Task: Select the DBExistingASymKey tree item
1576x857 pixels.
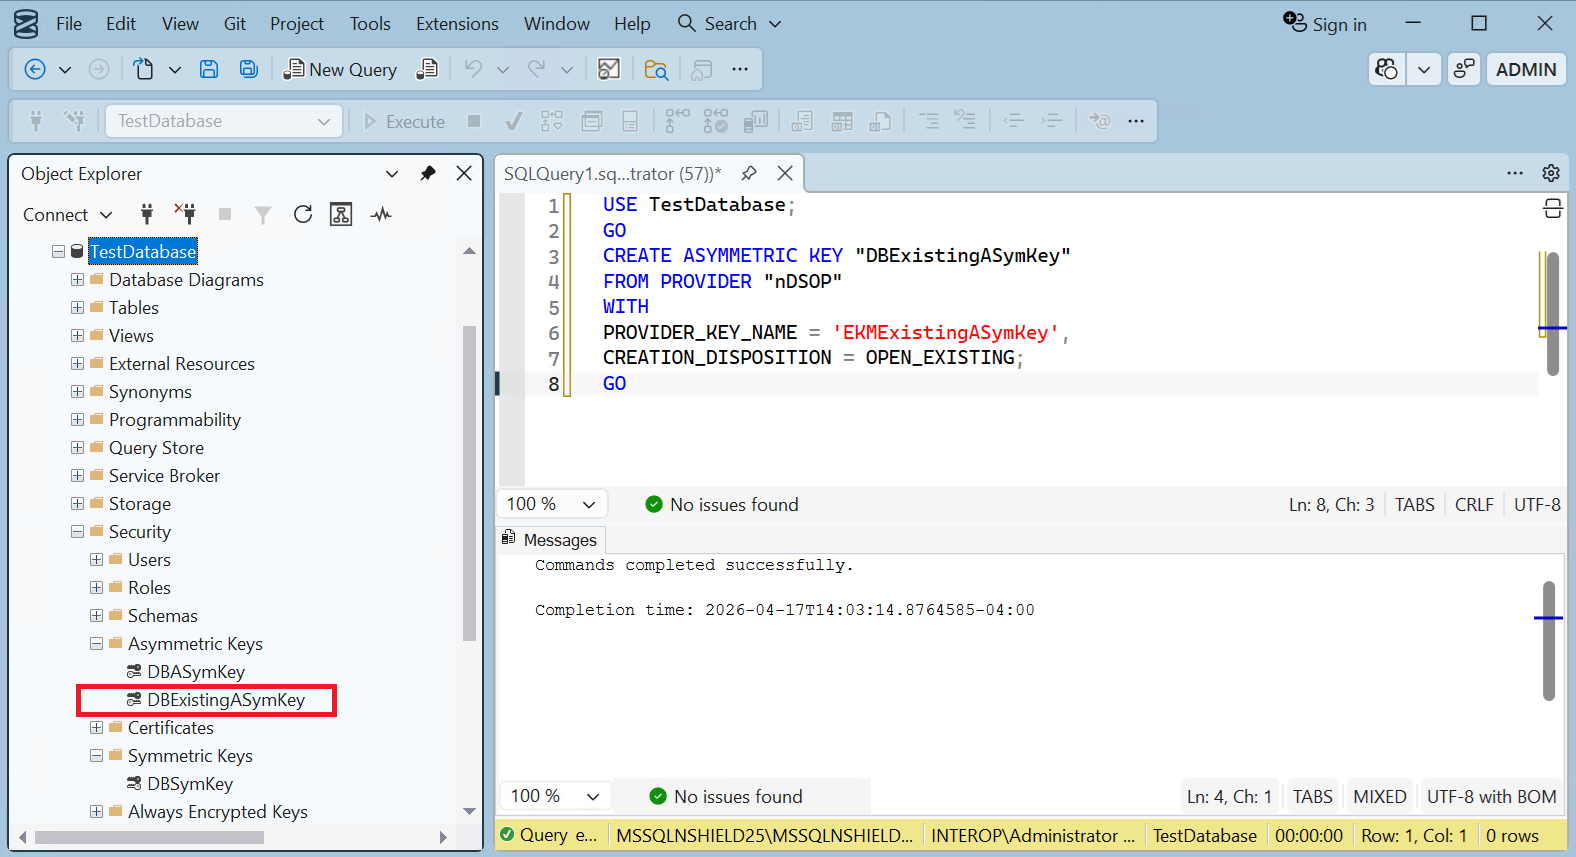Action: coord(225,700)
